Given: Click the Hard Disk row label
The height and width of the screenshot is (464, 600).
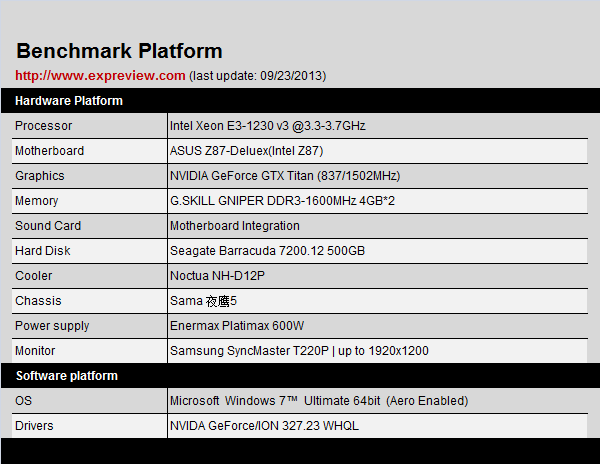Looking at the screenshot, I should 43,251.
